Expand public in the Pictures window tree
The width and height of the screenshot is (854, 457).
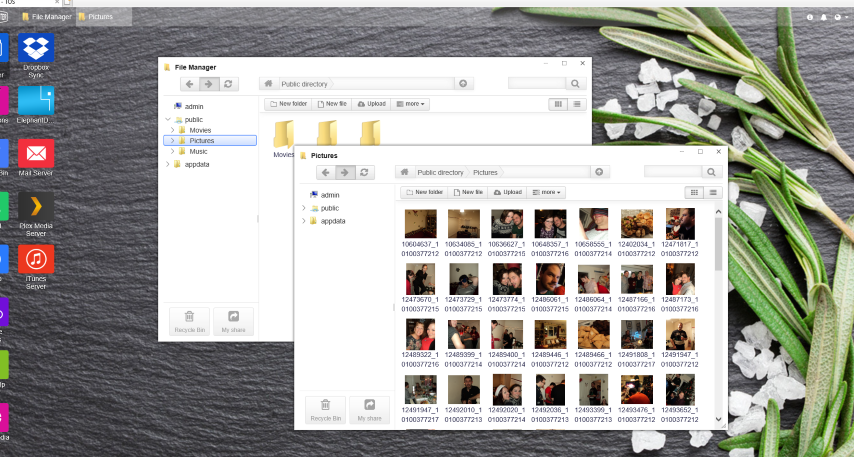coord(304,208)
